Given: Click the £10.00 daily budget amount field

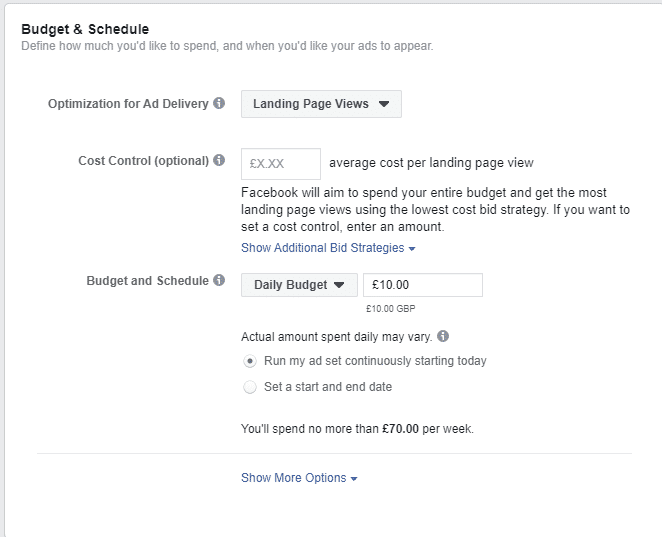Looking at the screenshot, I should (x=423, y=285).
